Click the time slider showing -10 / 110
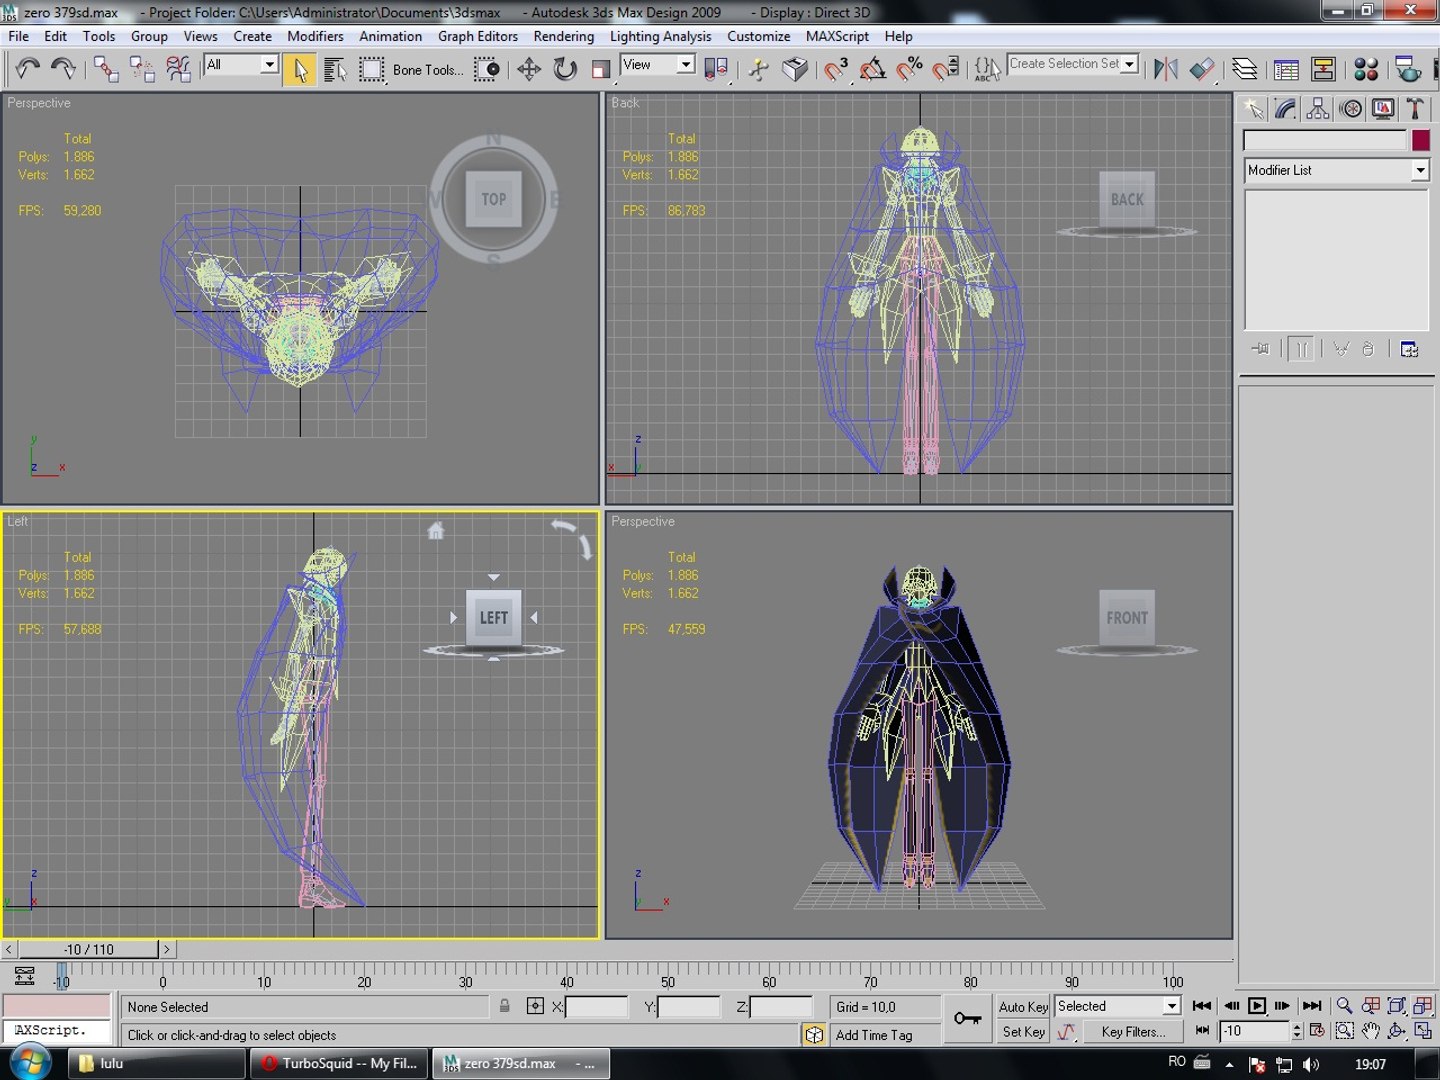Image resolution: width=1440 pixels, height=1080 pixels. coord(89,949)
